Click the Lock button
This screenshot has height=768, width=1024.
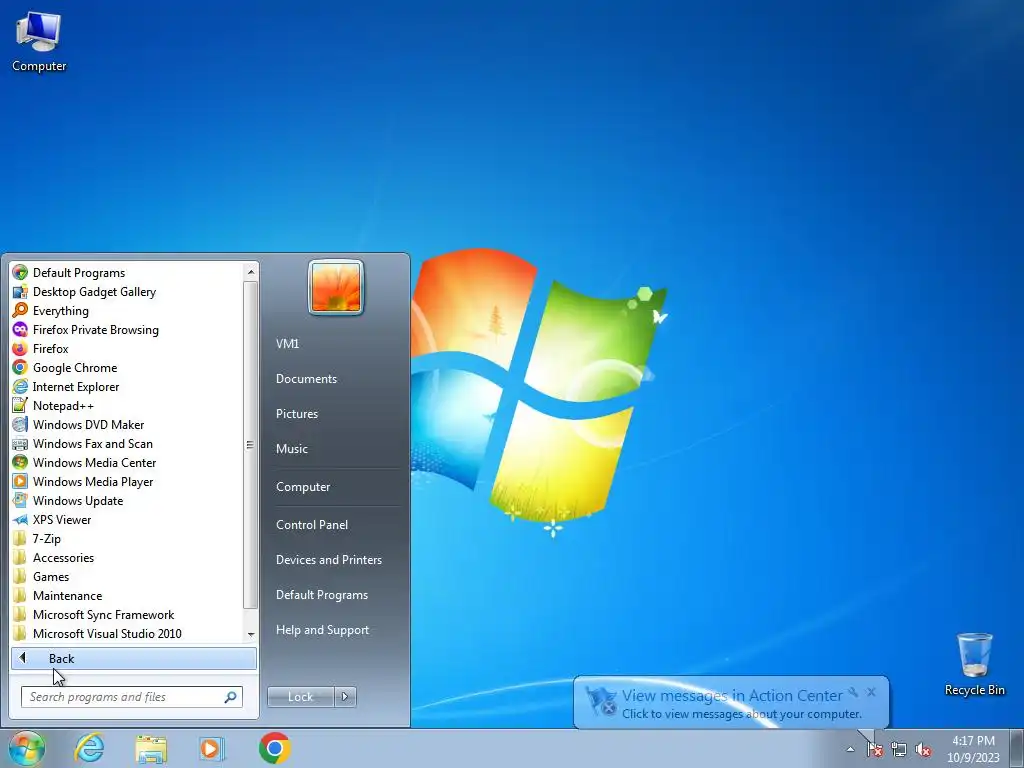pos(300,697)
